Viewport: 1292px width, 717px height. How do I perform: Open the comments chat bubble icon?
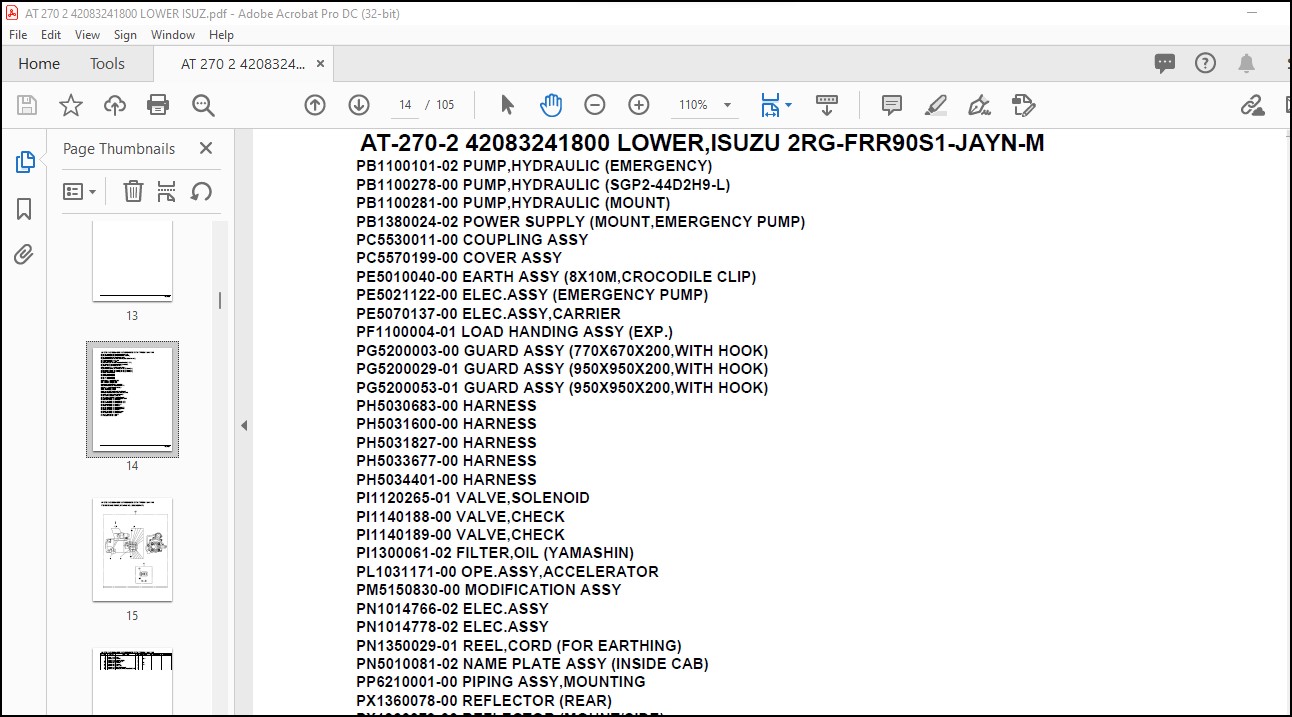[x=1165, y=63]
